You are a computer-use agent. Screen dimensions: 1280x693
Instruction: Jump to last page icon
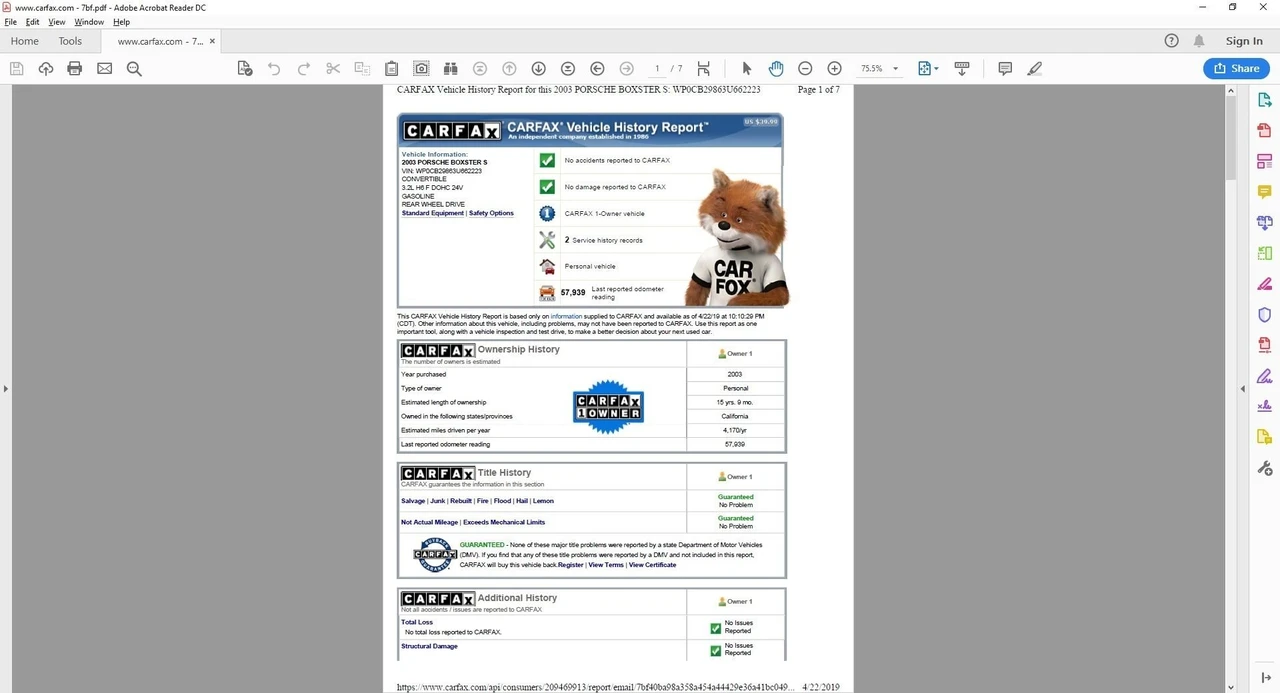coord(568,69)
